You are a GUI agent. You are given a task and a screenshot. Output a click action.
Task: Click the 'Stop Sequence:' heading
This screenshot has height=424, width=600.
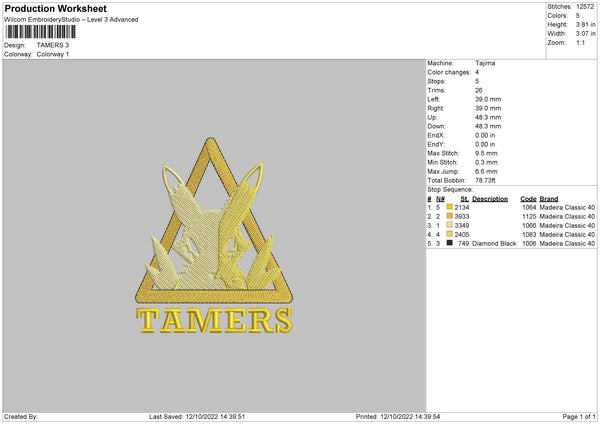(x=450, y=190)
